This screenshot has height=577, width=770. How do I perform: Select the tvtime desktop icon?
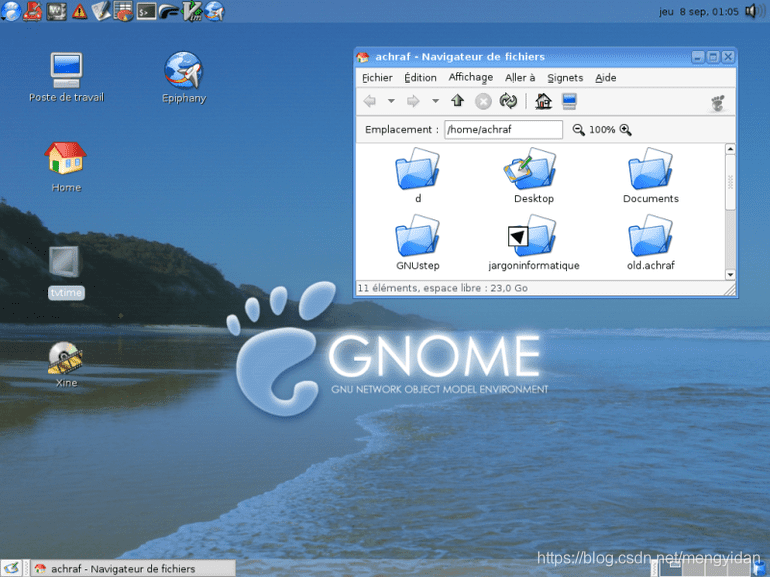[65, 273]
